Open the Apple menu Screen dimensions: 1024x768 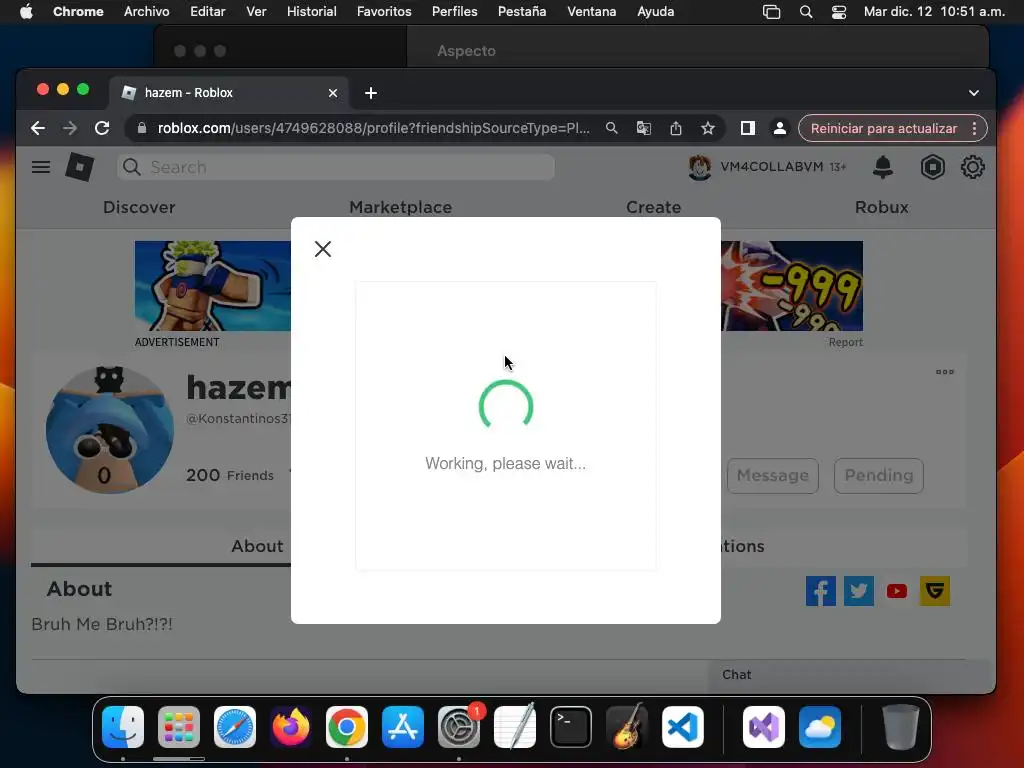click(26, 12)
